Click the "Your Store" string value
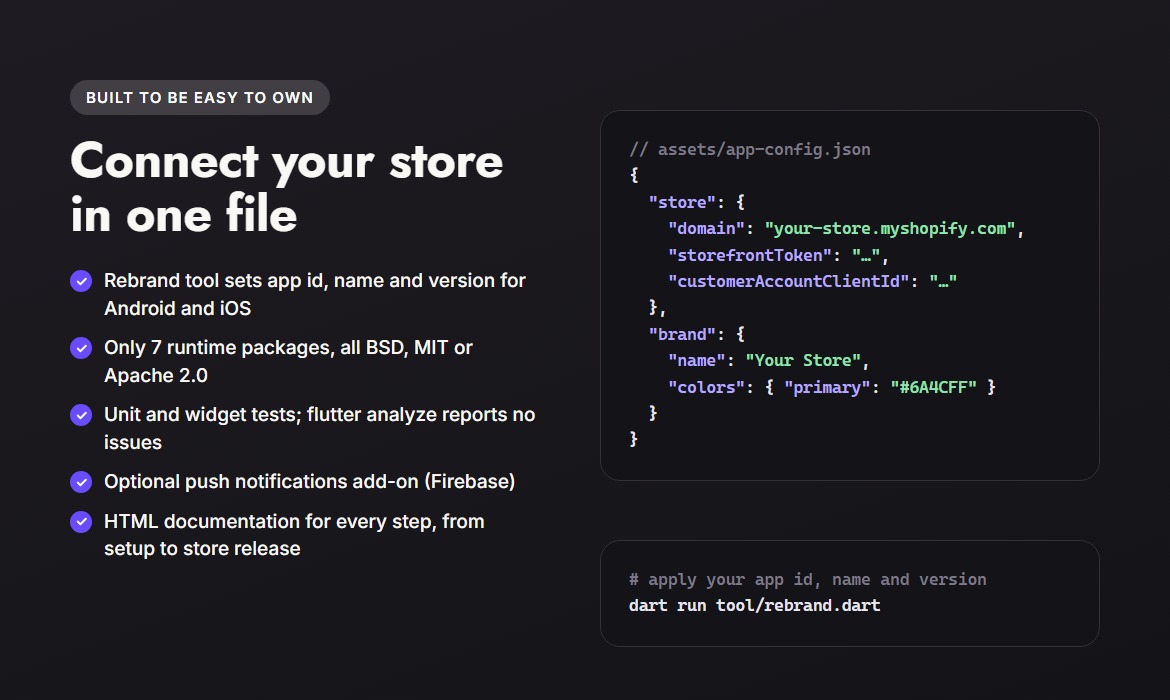Screen dimensions: 1170x700 point(803,360)
